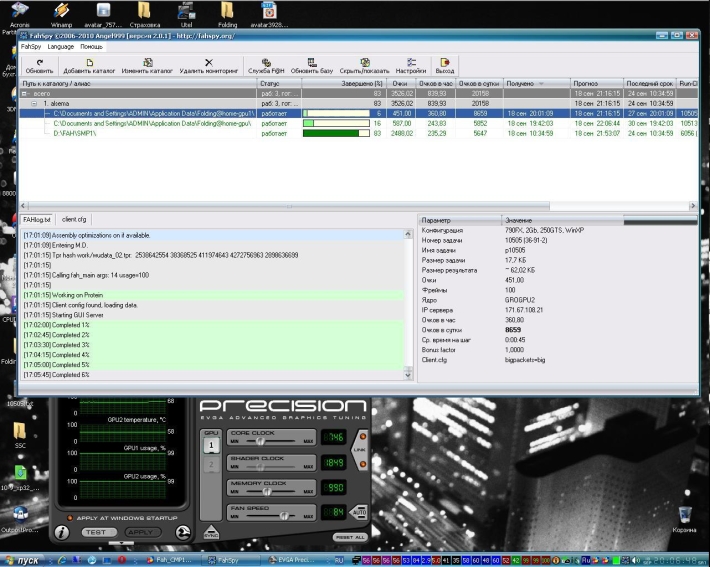
Task: Click the APPLY button in Precision
Action: [x=142, y=532]
